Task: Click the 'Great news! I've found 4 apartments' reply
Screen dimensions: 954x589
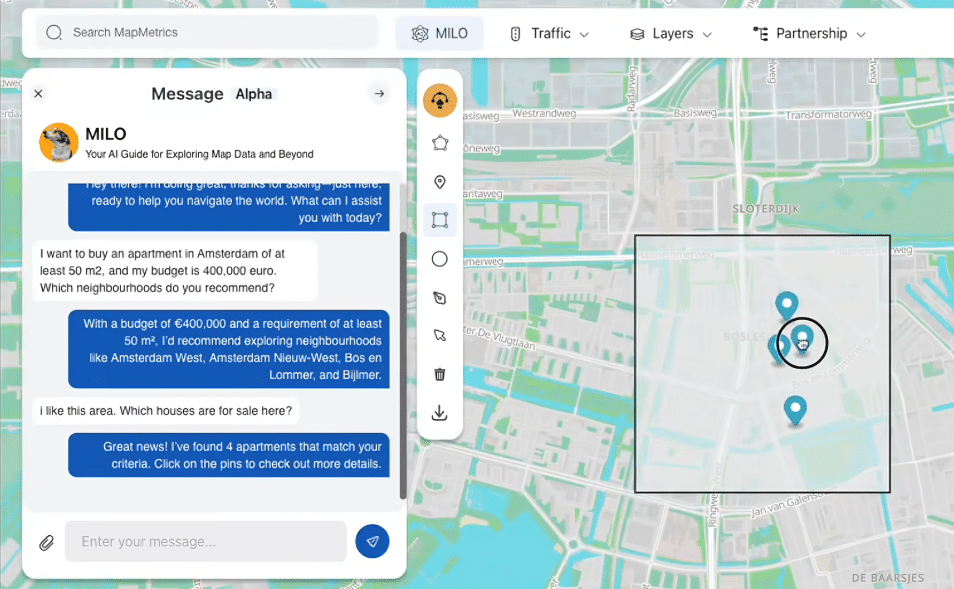Action: click(x=229, y=455)
